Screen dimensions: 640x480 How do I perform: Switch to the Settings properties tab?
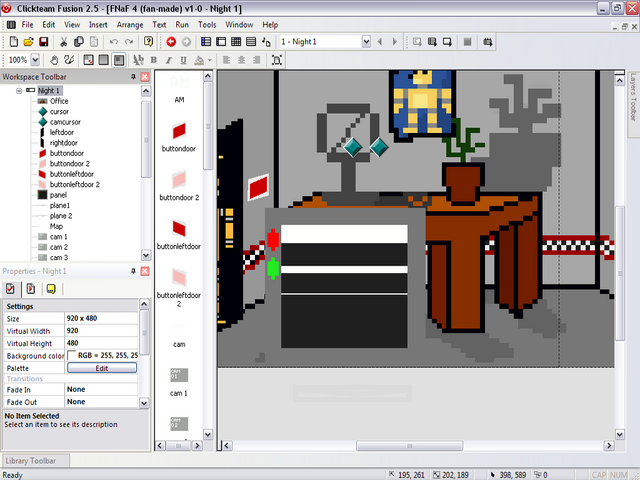click(10, 289)
